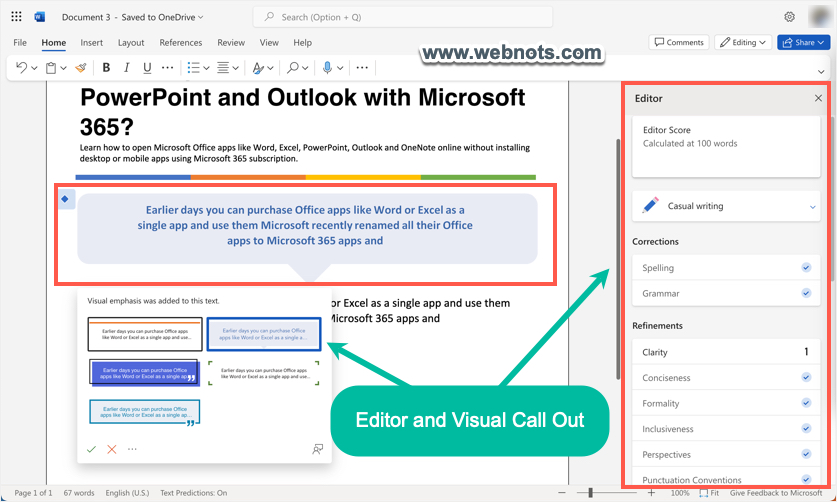The image size is (837, 502).
Task: Open the Editing mode dropdown
Action: (741, 43)
